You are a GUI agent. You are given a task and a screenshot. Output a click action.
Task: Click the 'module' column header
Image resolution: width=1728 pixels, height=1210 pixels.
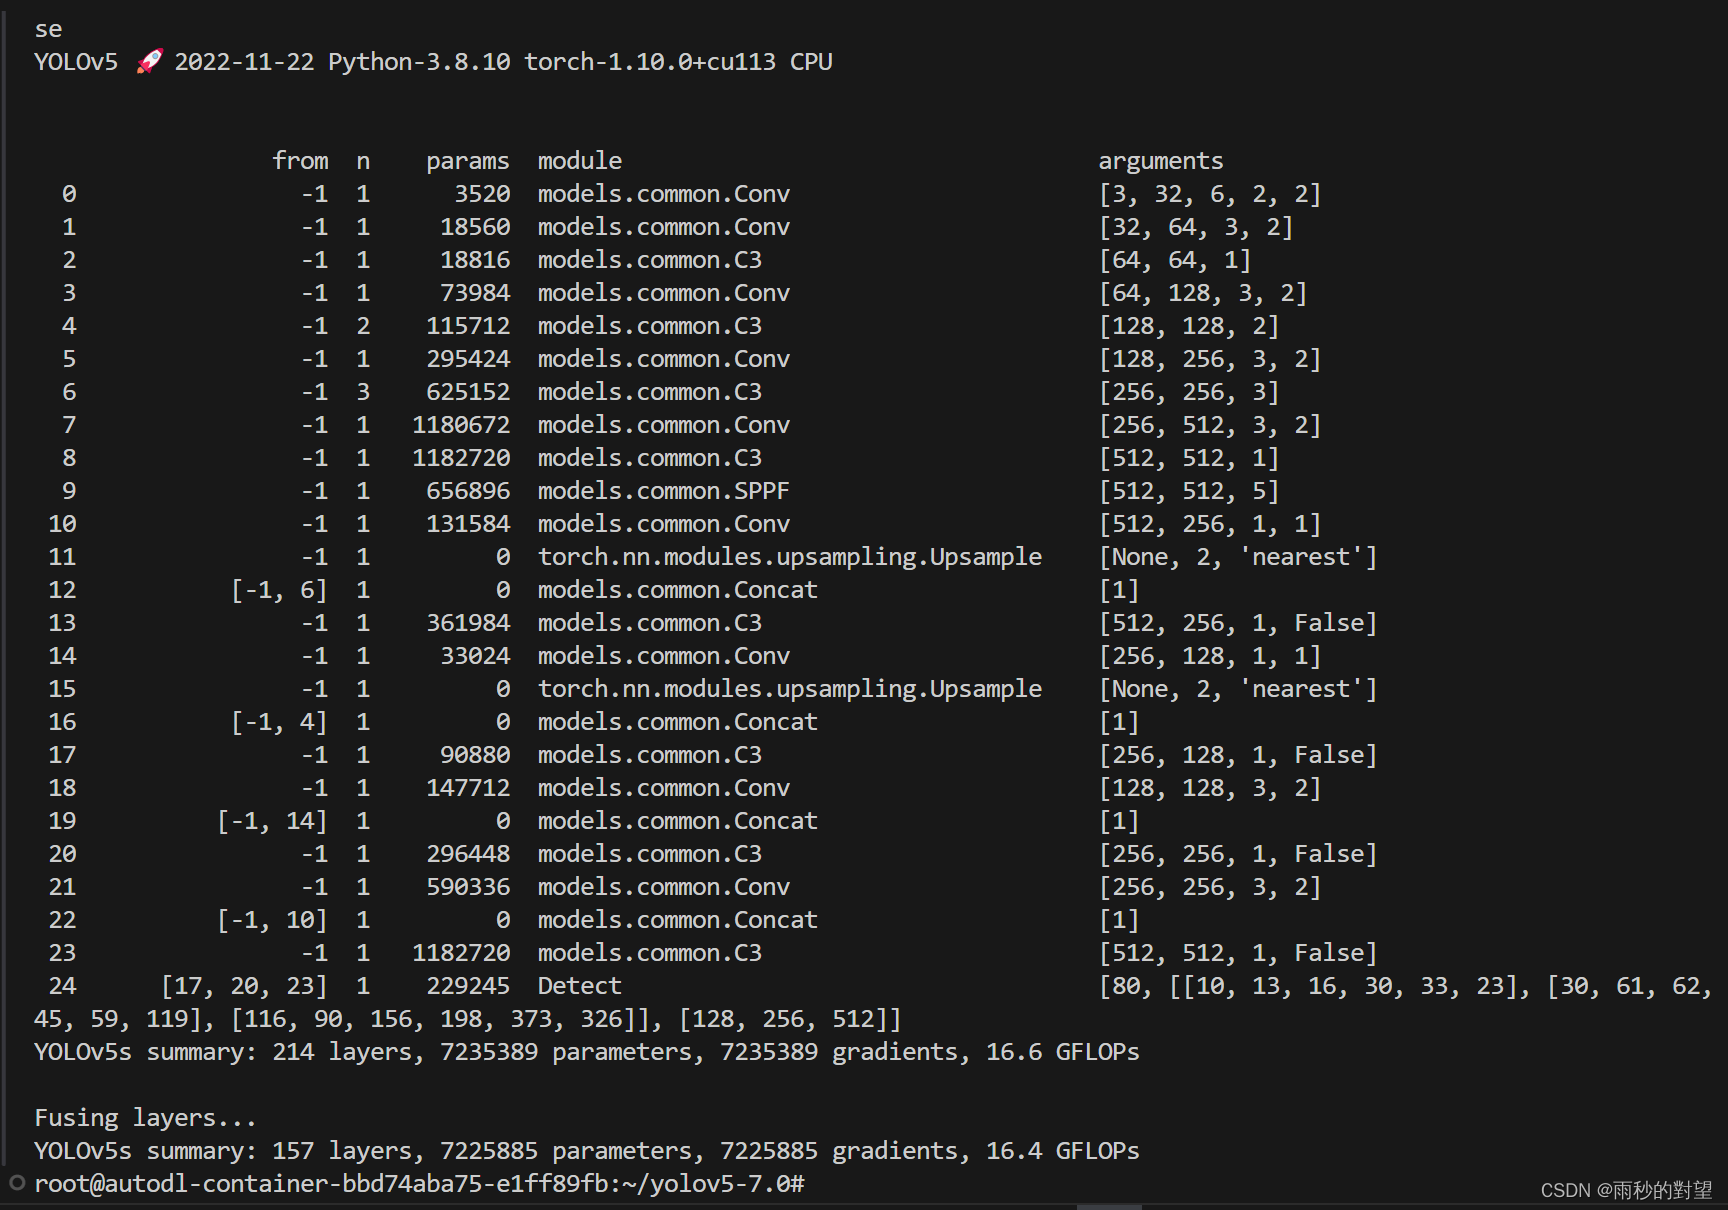579,161
